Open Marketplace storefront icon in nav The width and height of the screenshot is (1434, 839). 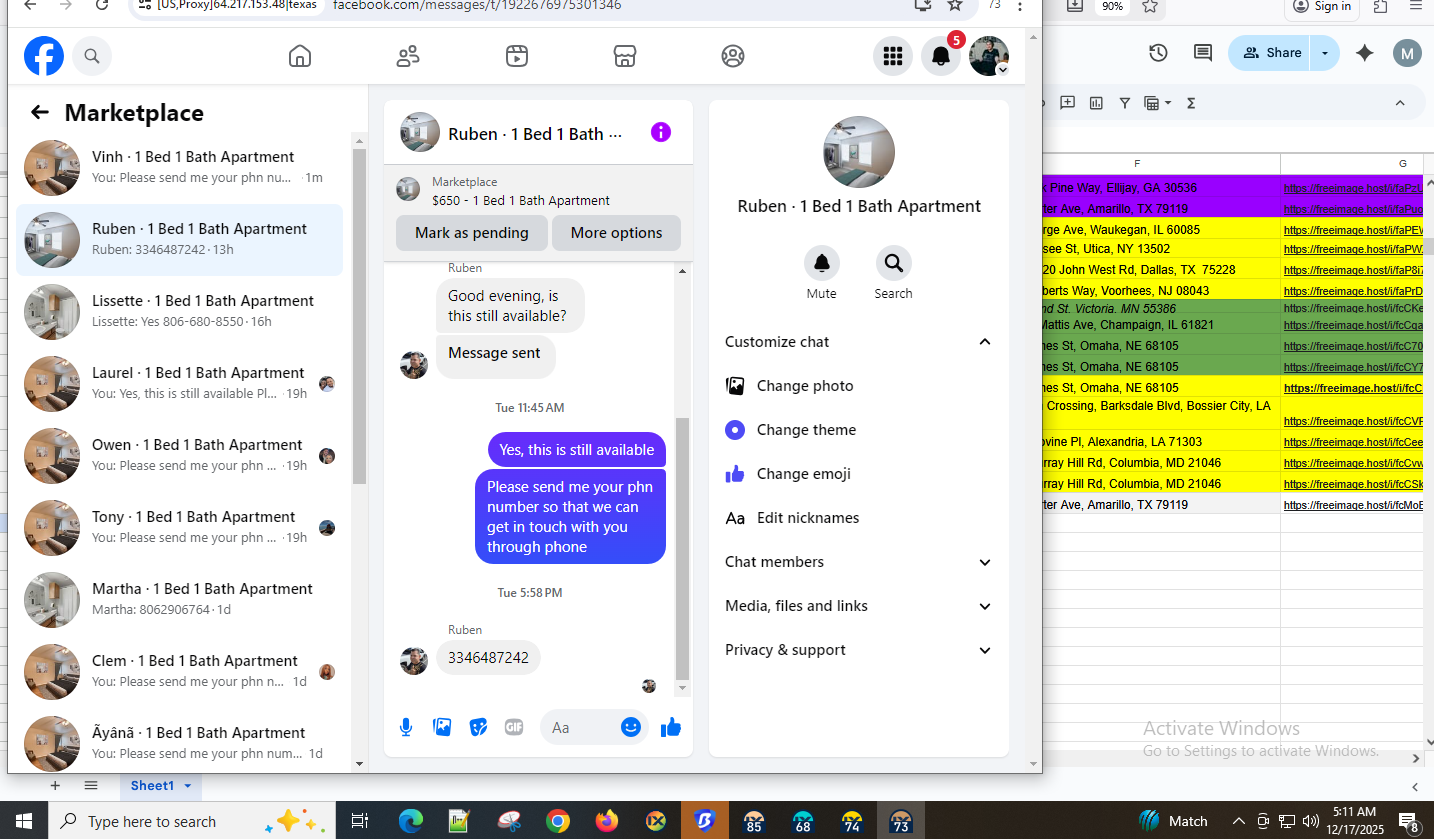pyautogui.click(x=625, y=56)
